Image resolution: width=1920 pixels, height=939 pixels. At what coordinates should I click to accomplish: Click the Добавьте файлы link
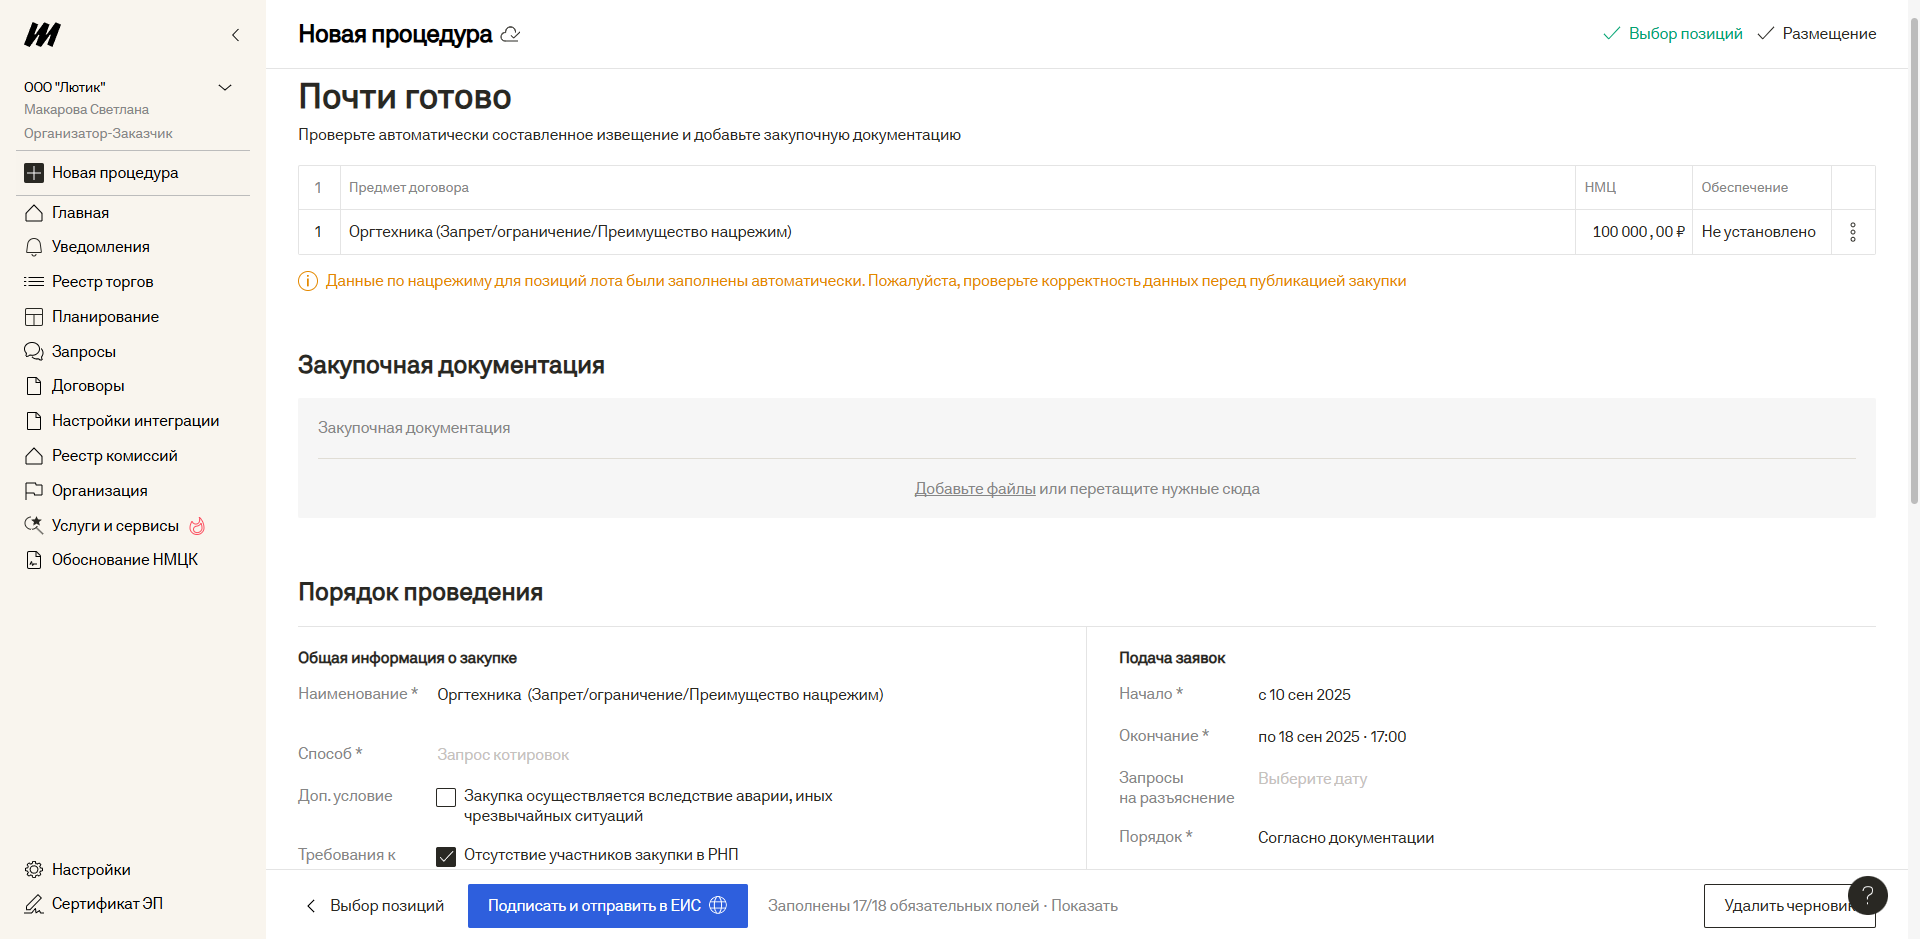[x=974, y=489]
